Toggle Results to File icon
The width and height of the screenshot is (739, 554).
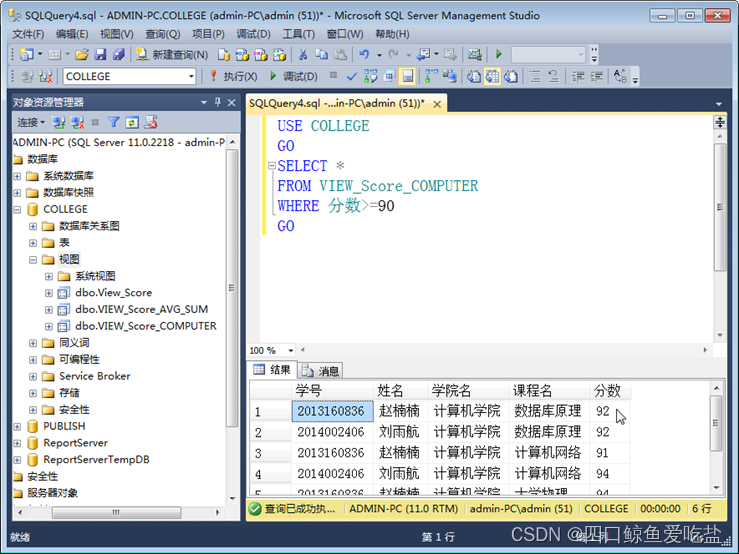point(511,76)
